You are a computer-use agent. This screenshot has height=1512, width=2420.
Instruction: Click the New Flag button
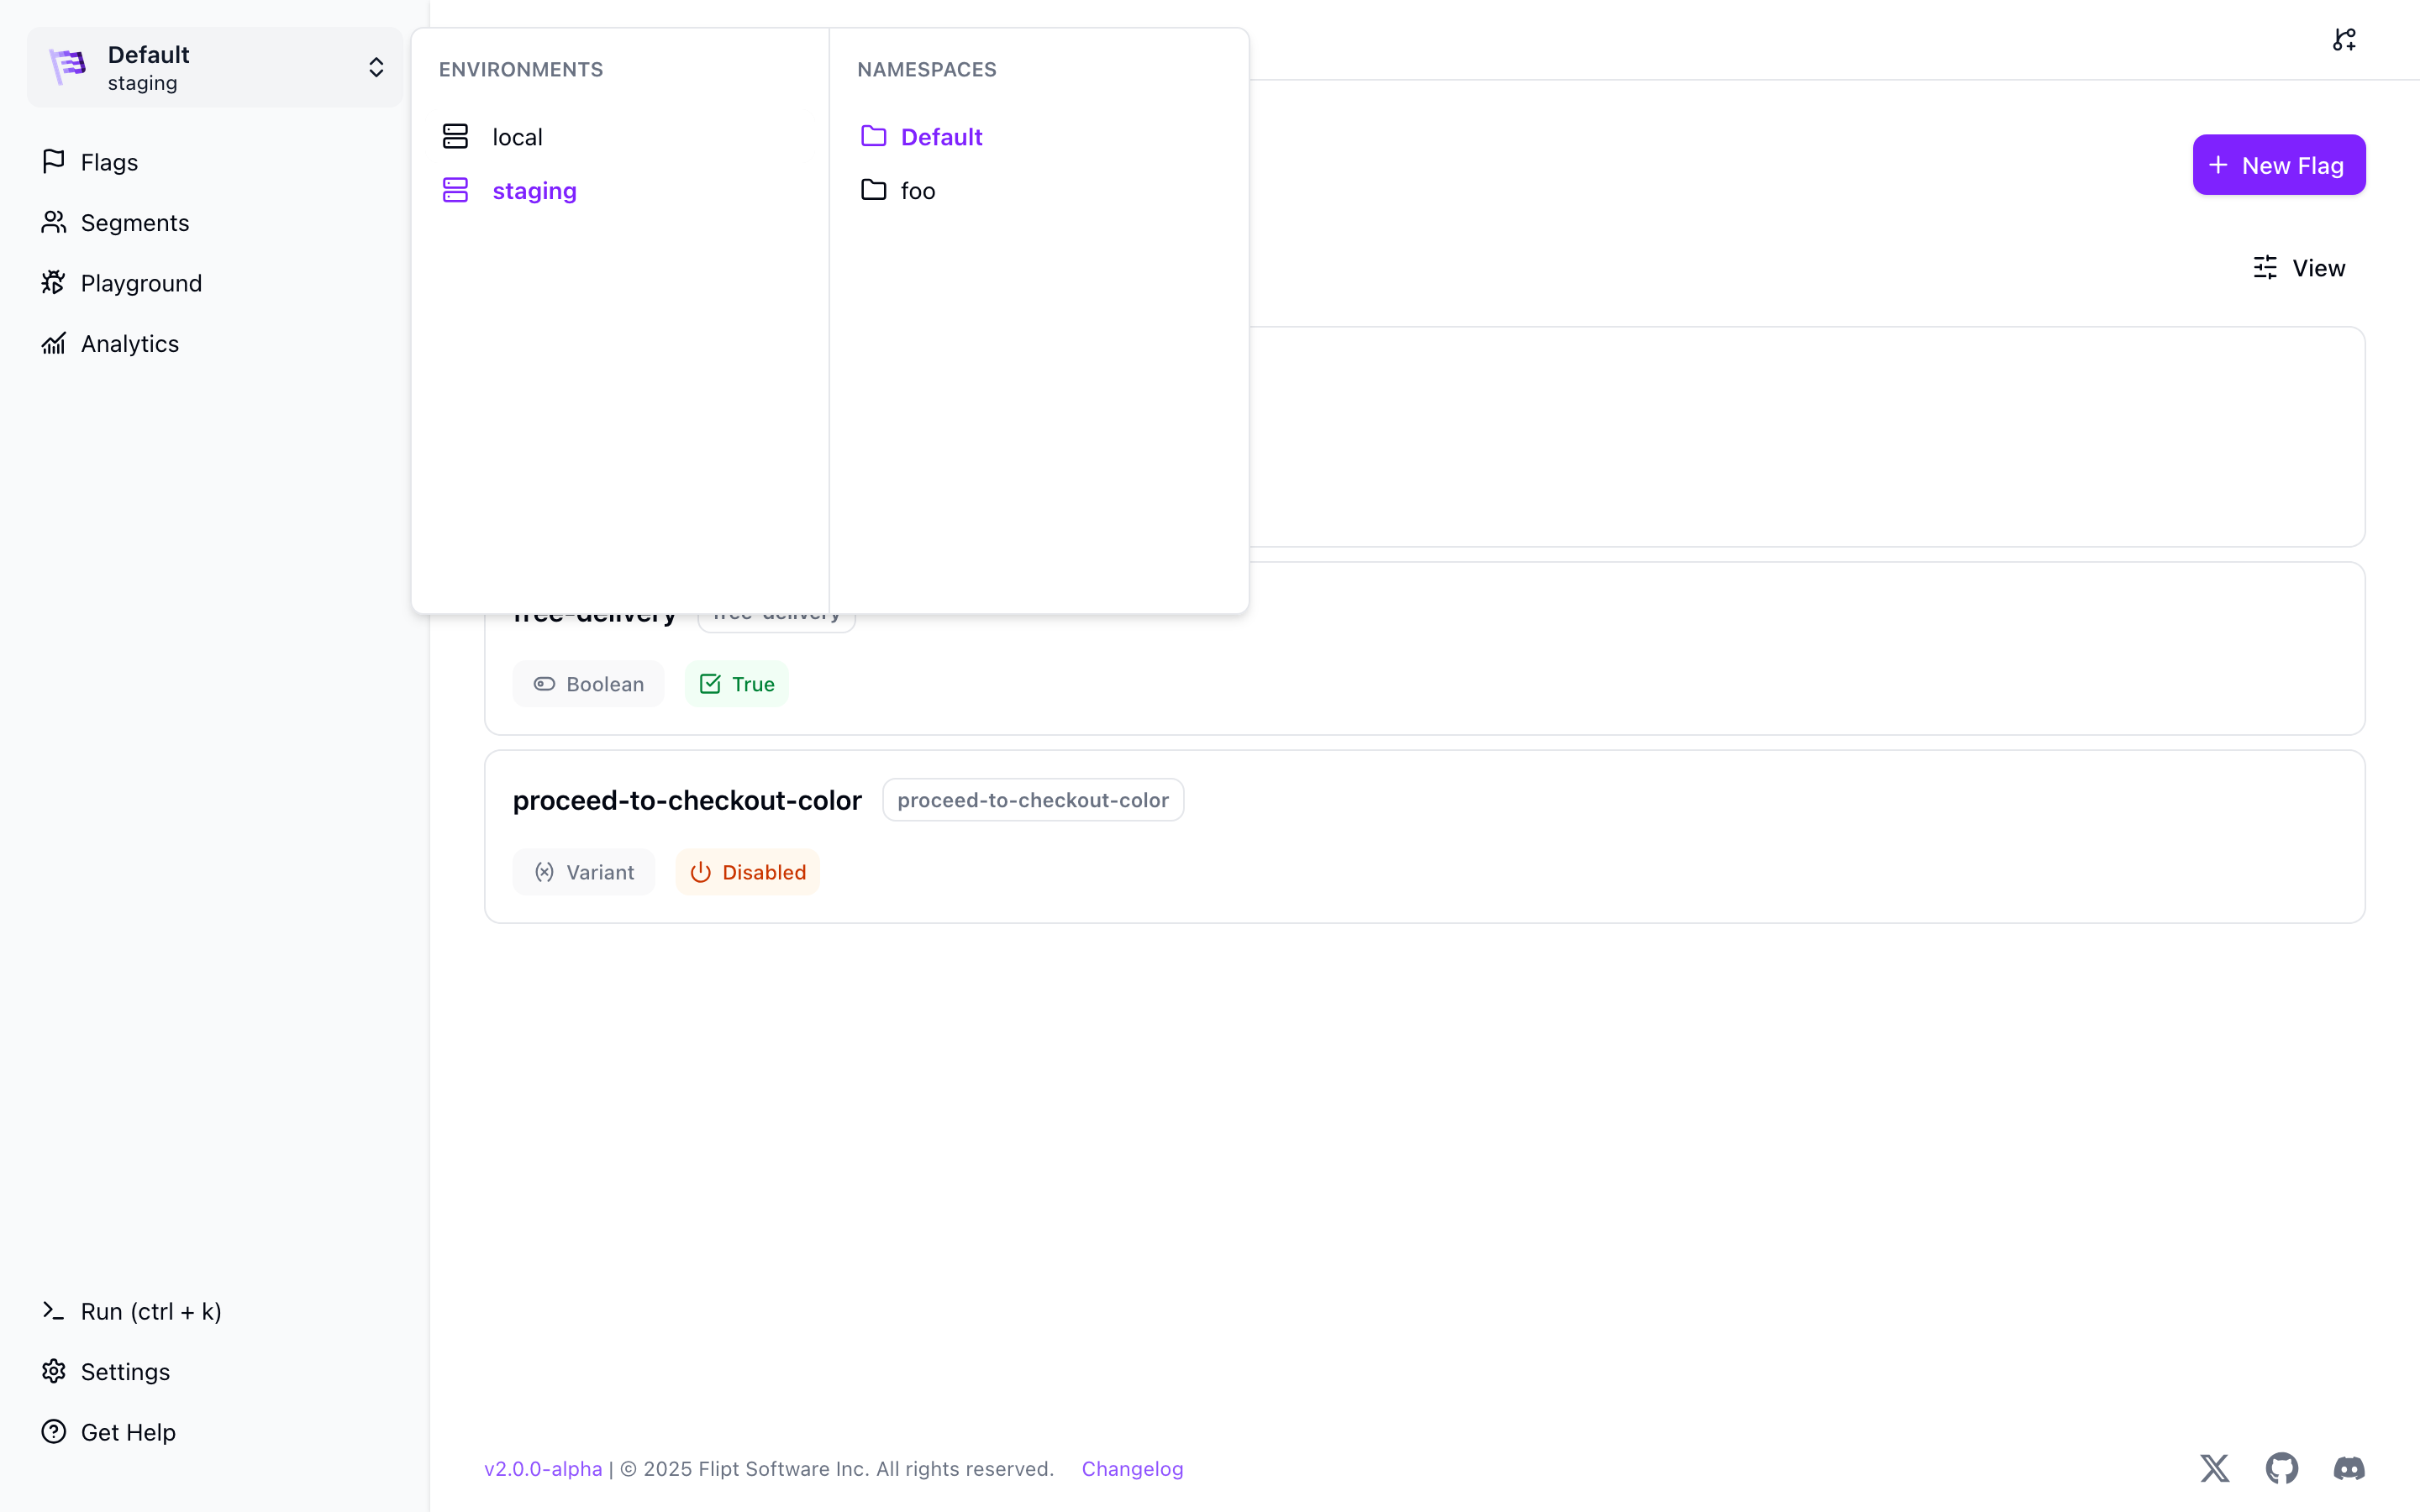click(2278, 165)
